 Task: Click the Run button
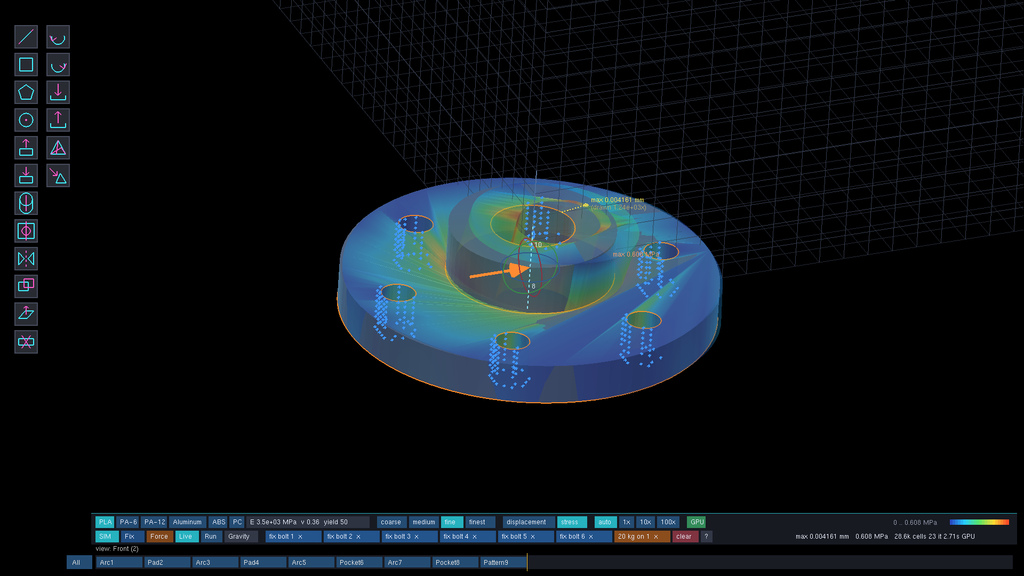click(x=210, y=537)
